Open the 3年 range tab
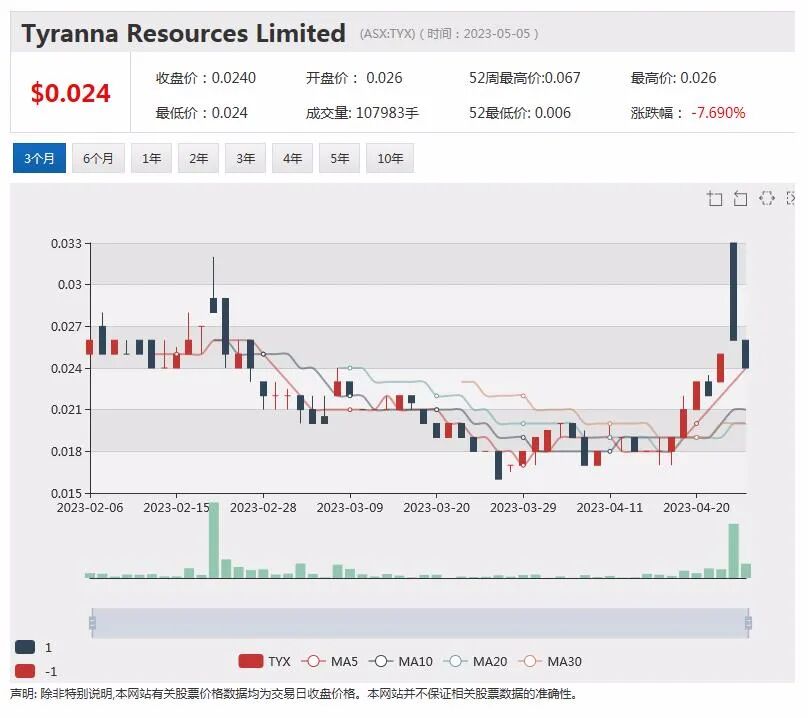 tap(245, 158)
